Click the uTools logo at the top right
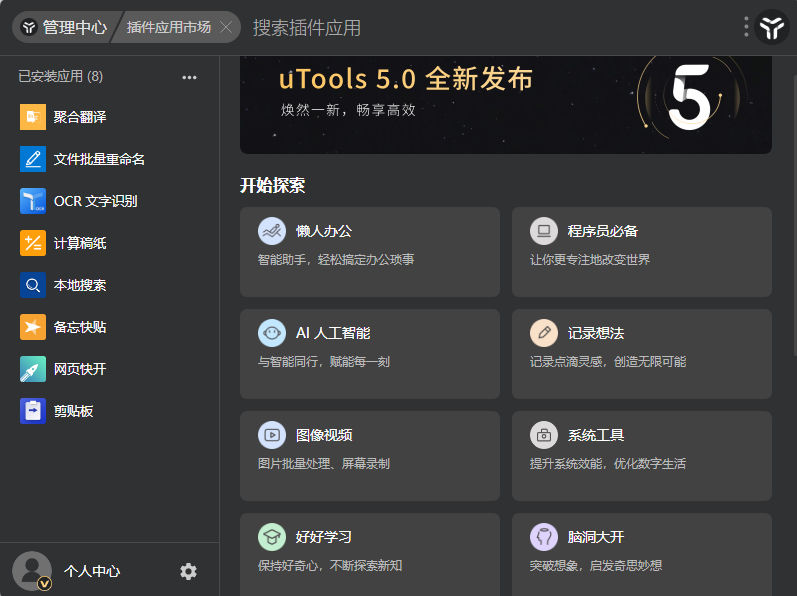Image resolution: width=797 pixels, height=596 pixels. (772, 27)
